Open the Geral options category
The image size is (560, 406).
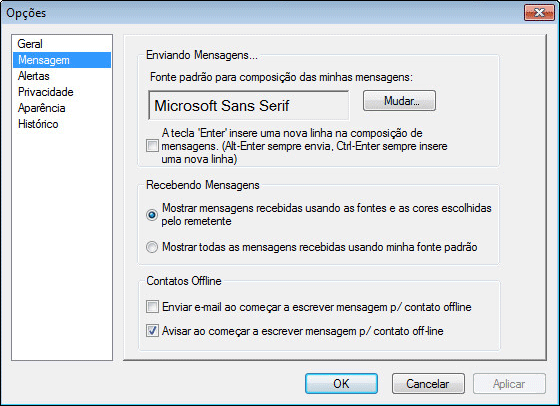pyautogui.click(x=30, y=44)
